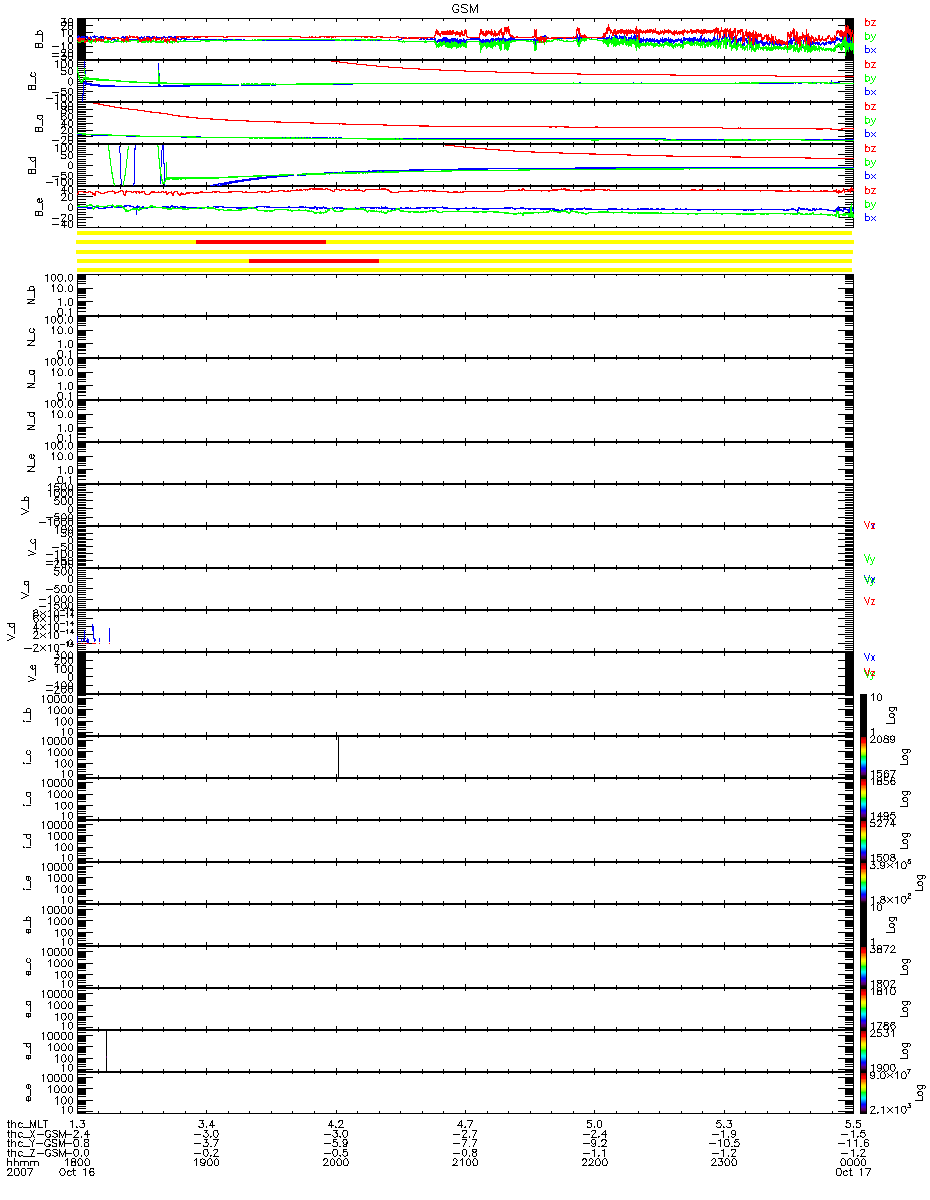The width and height of the screenshot is (930, 1200).
Task: Click the vertical line in e_d panel
Action: click(x=106, y=1050)
